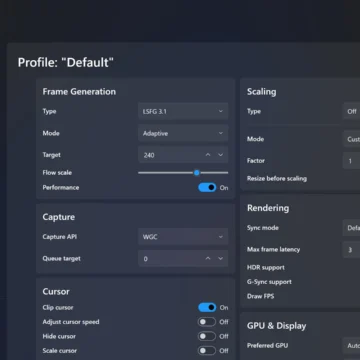Click the Max frame latency field
Image resolution: width=360 pixels, height=360 pixels.
[351, 250]
